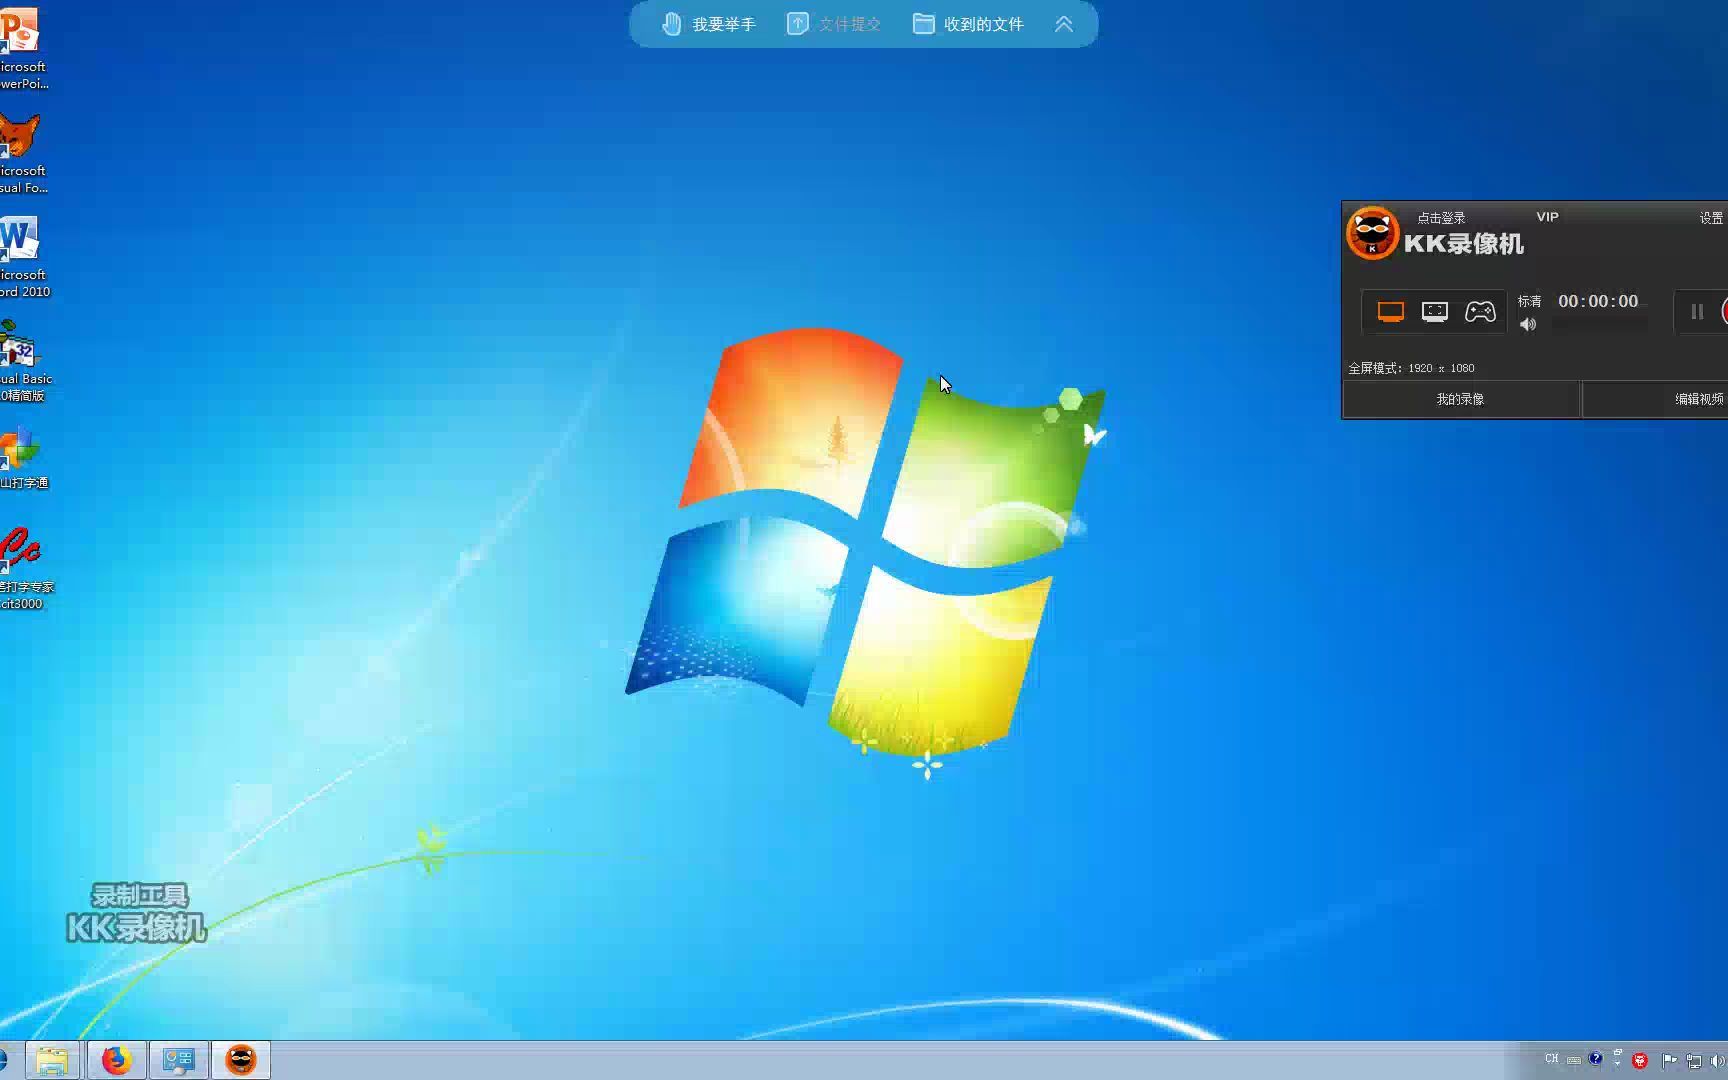Open 设置 in KK录像机
Screen dimensions: 1728x1080
click(x=1711, y=217)
